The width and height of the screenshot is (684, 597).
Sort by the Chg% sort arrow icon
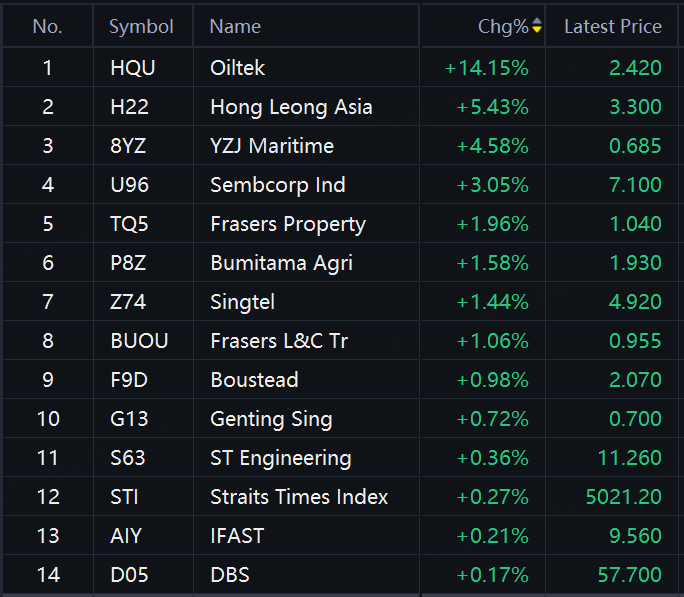point(537,25)
